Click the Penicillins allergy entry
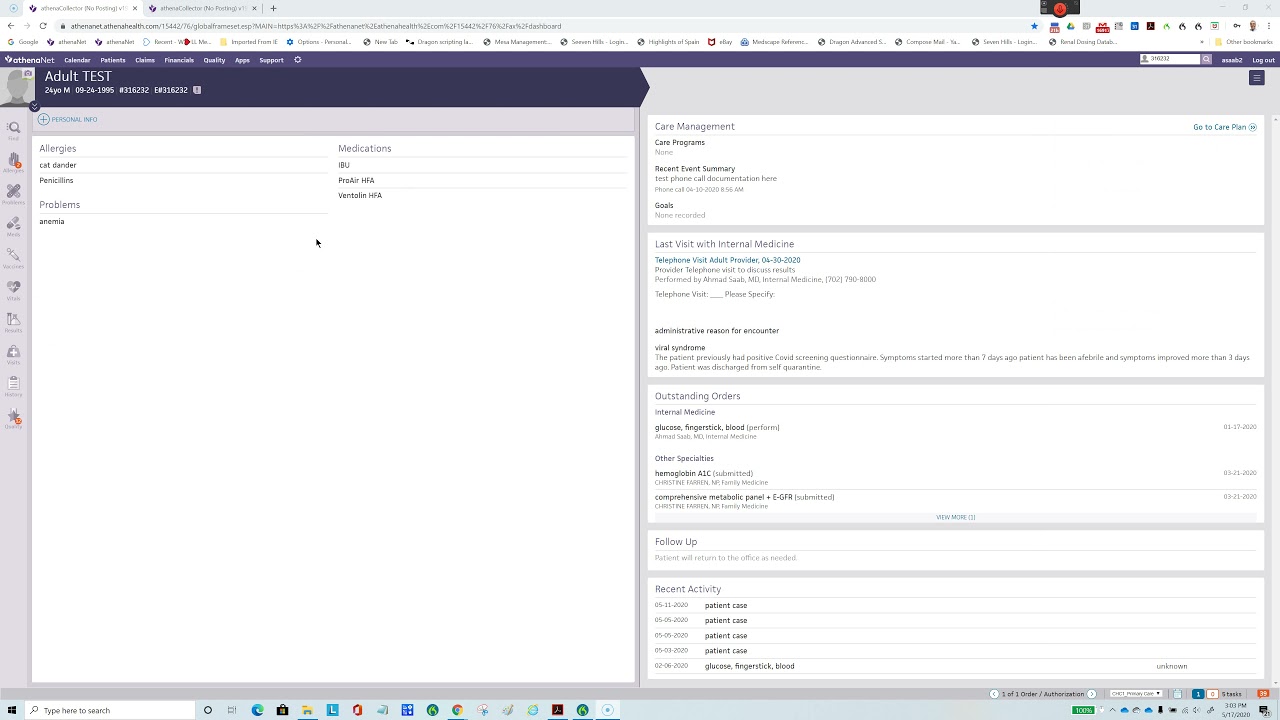Image resolution: width=1280 pixels, height=720 pixels. [x=56, y=180]
